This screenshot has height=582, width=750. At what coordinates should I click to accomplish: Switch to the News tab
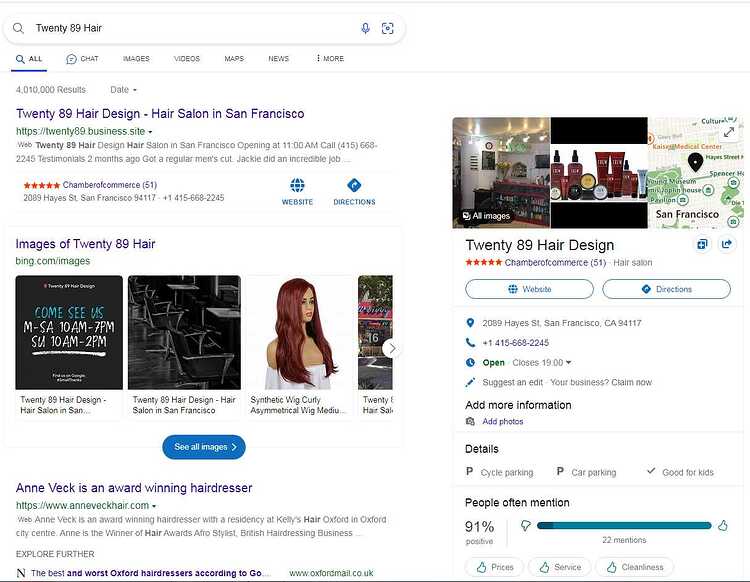[278, 59]
